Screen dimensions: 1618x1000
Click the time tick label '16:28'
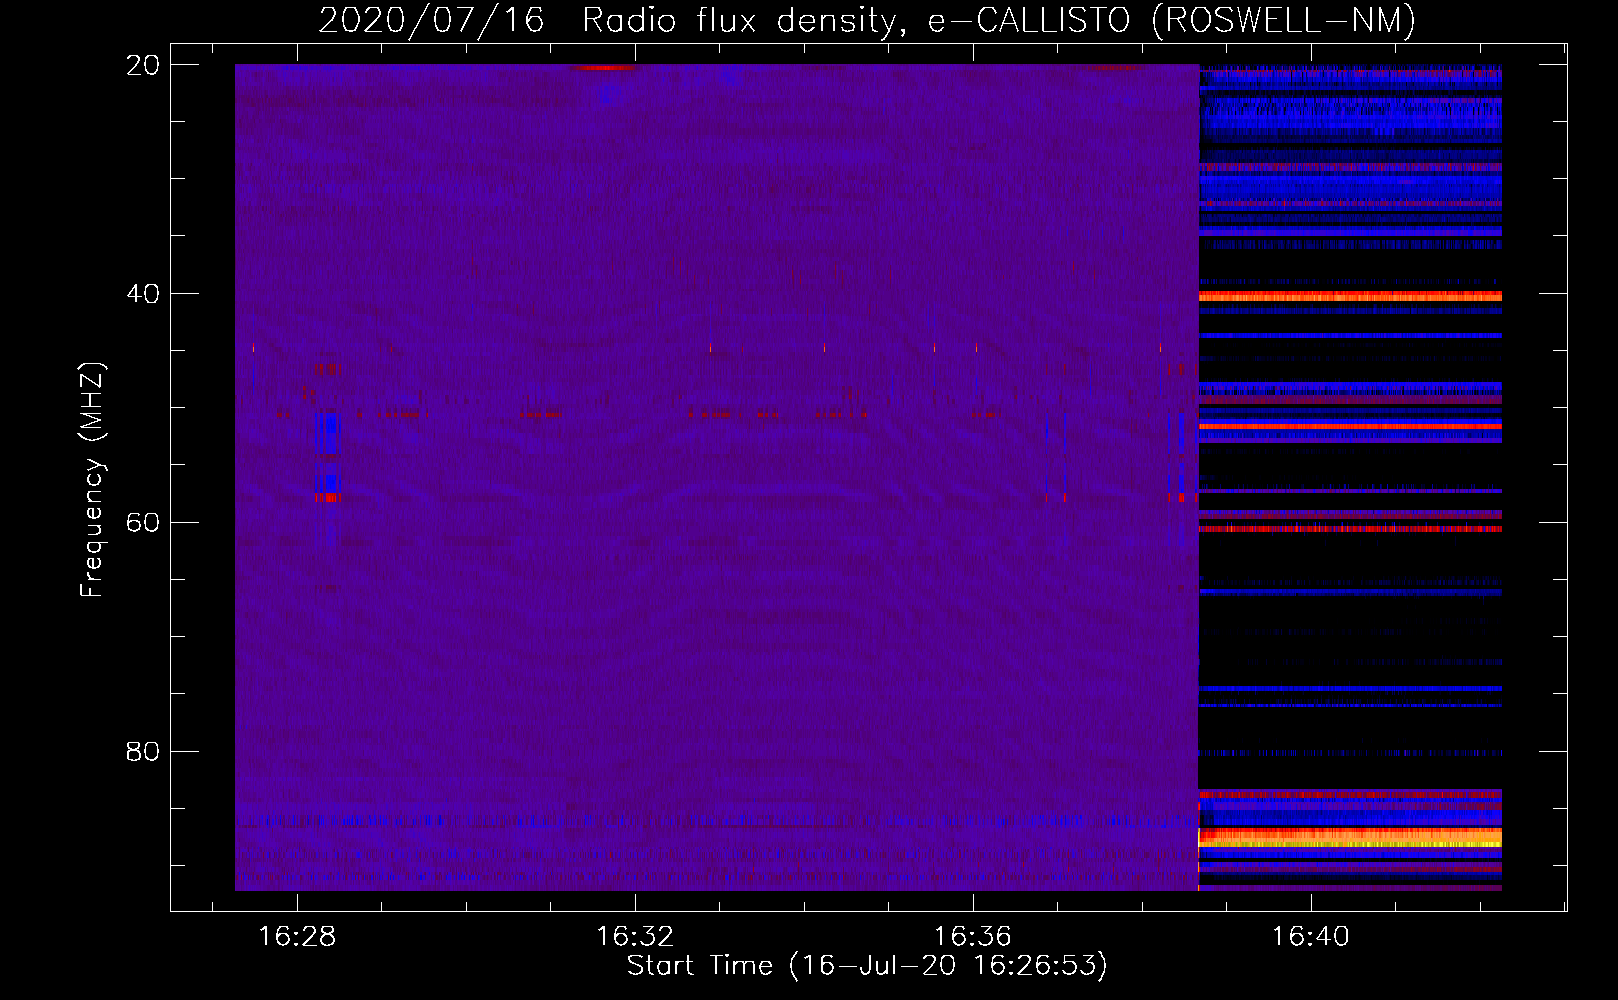[x=297, y=937]
